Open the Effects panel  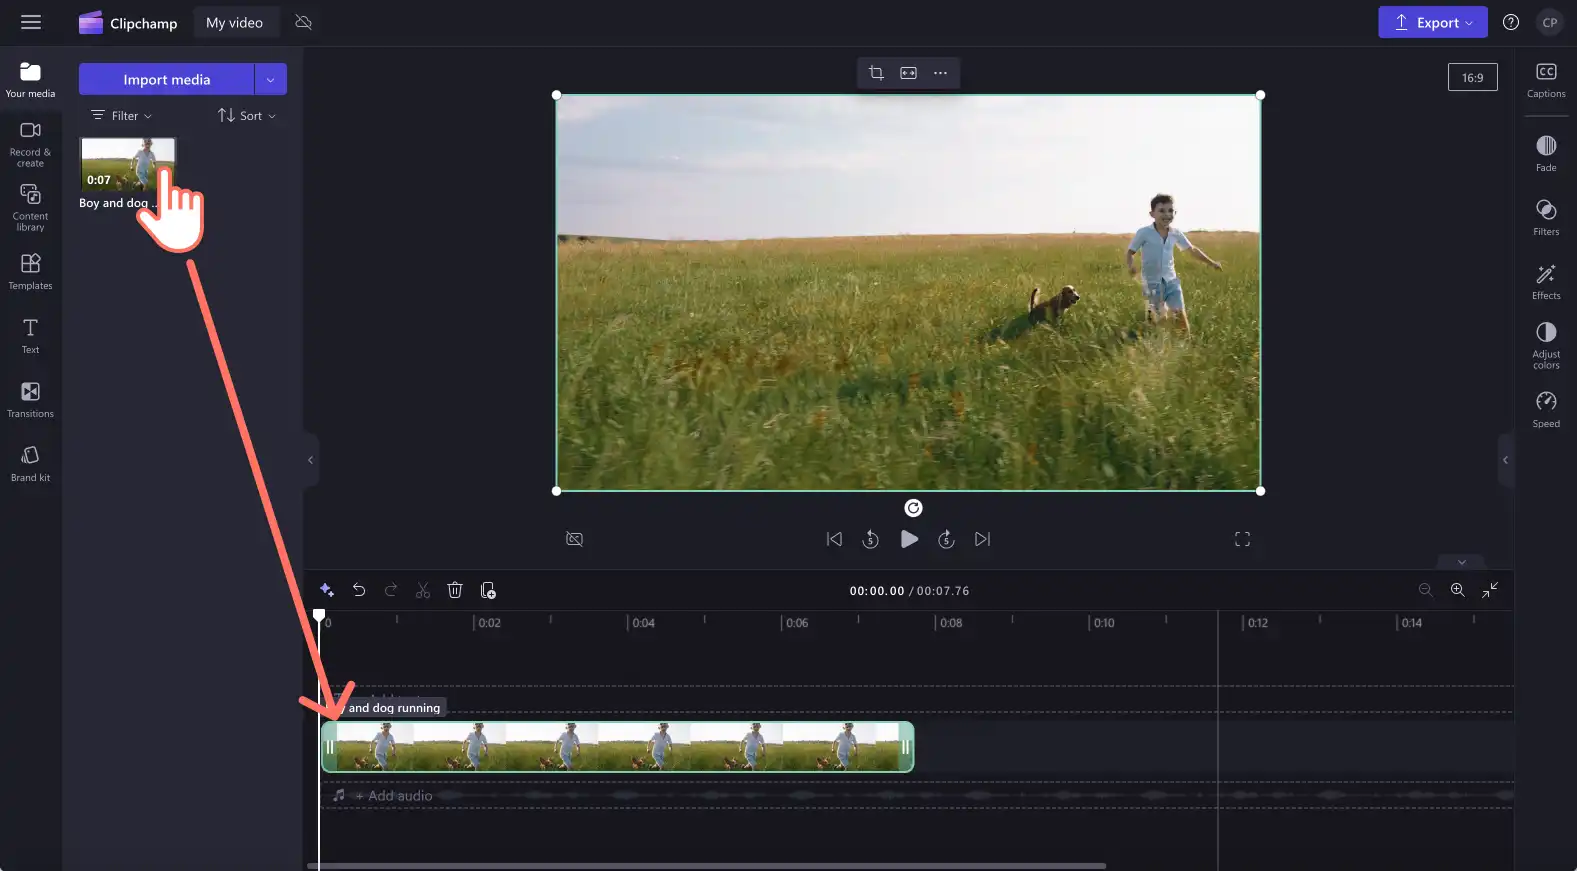coord(1546,281)
